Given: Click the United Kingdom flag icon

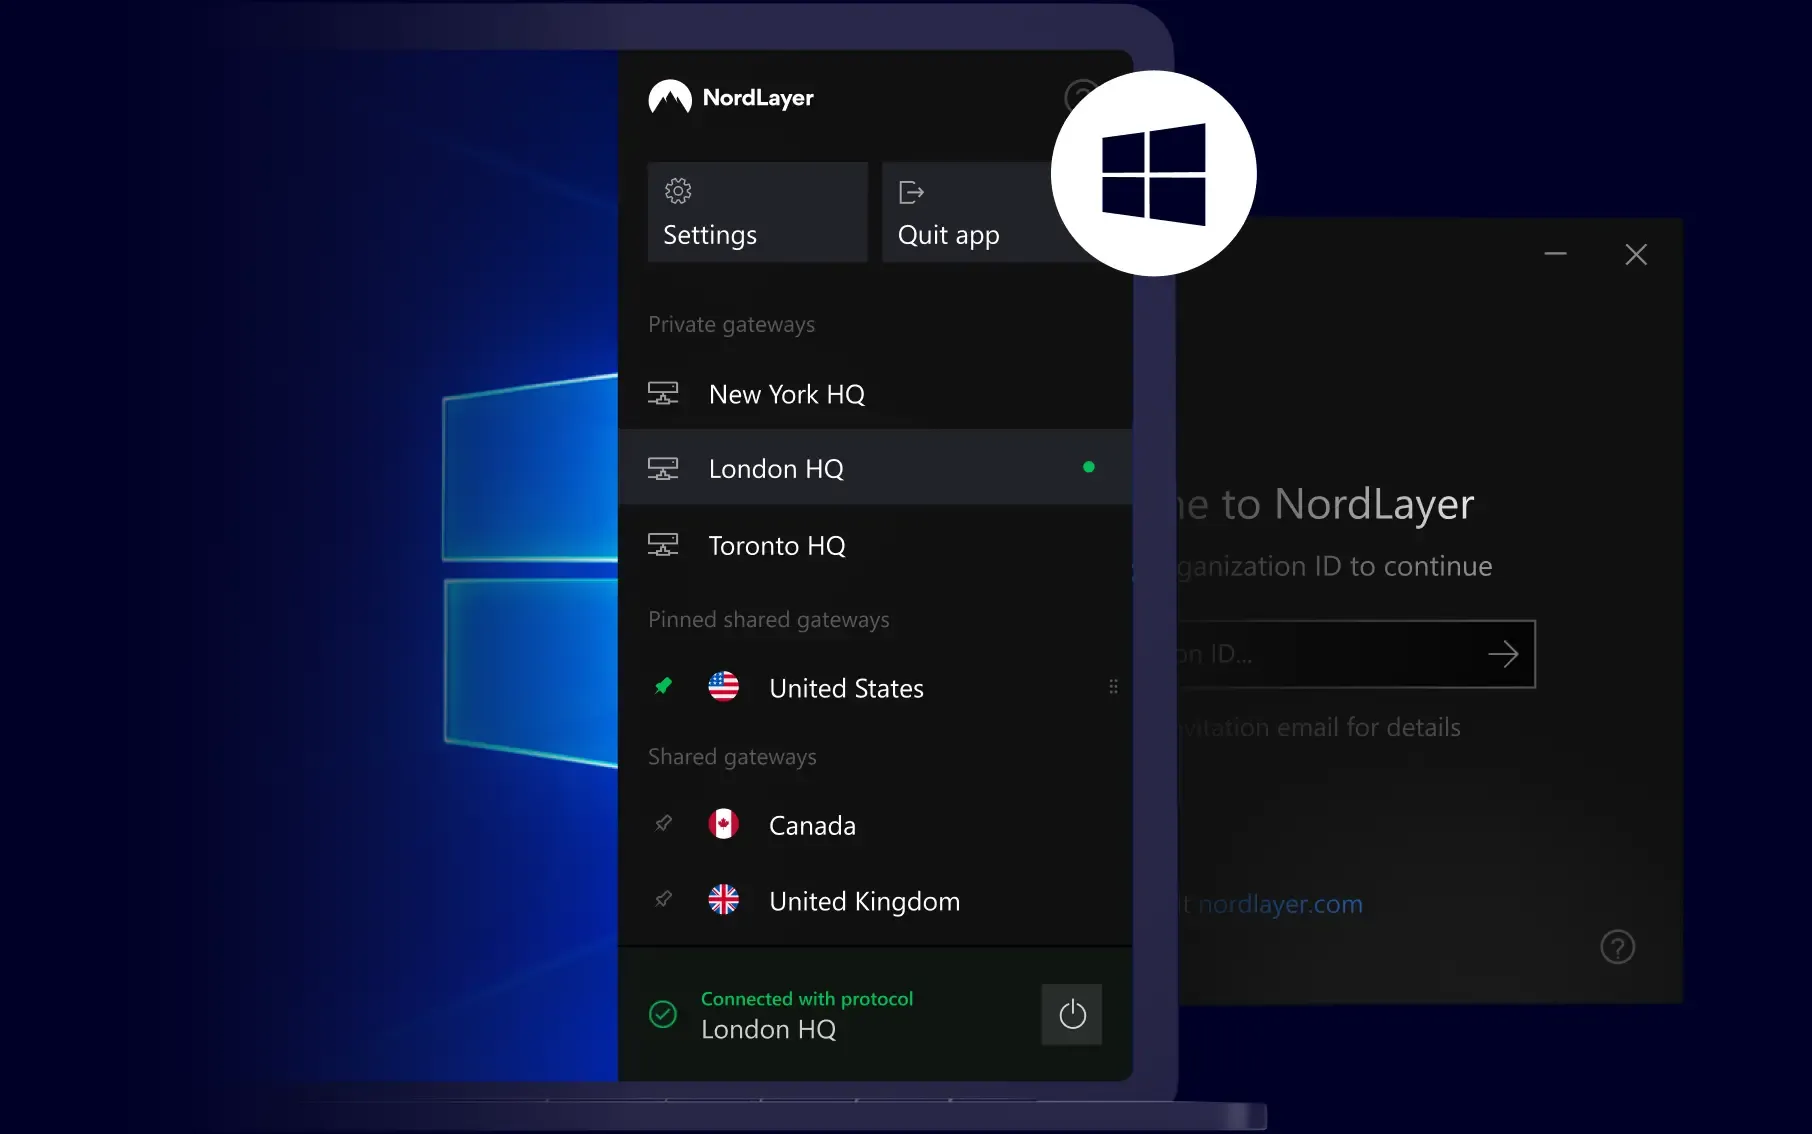Looking at the screenshot, I should click(x=723, y=900).
